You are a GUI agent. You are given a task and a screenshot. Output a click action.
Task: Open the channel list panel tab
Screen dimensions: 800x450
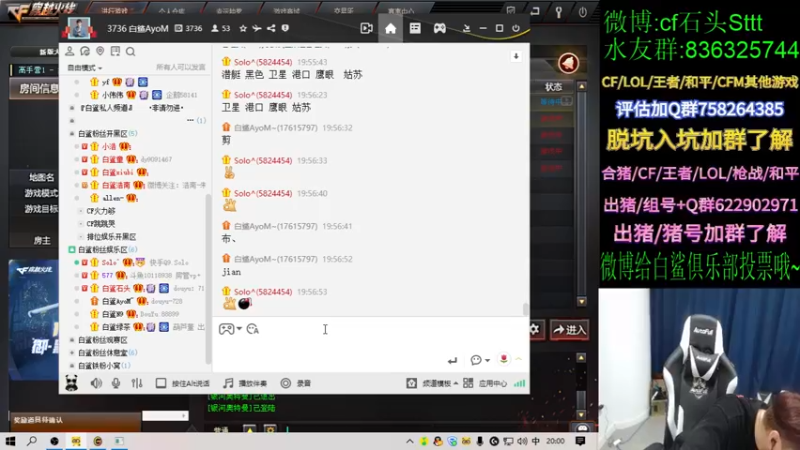[x=415, y=29]
